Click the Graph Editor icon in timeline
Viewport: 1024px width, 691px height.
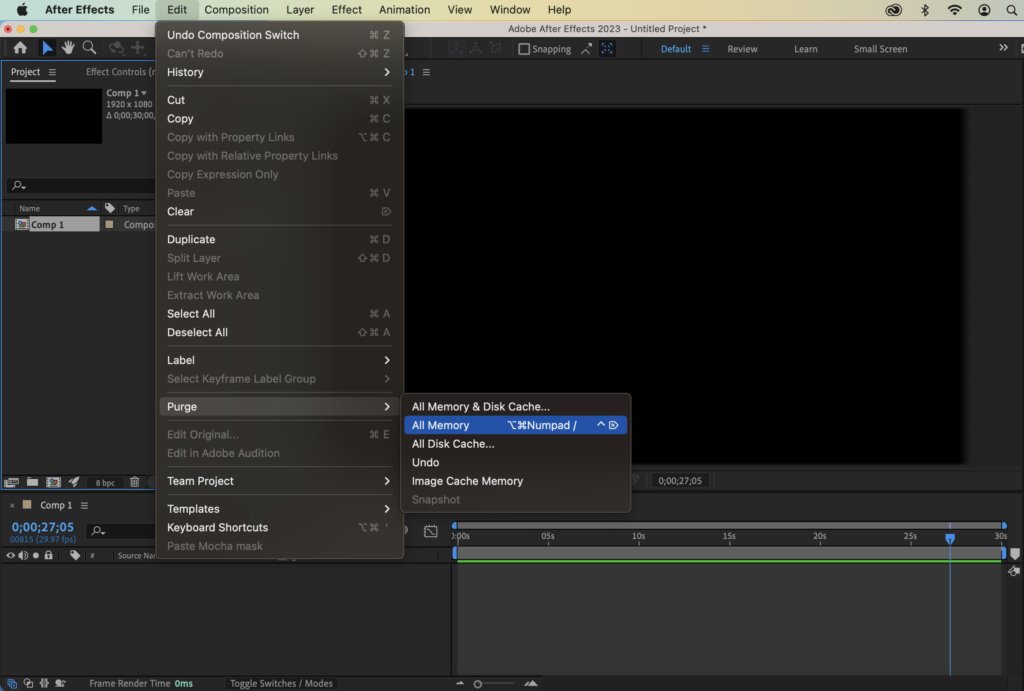pos(430,531)
